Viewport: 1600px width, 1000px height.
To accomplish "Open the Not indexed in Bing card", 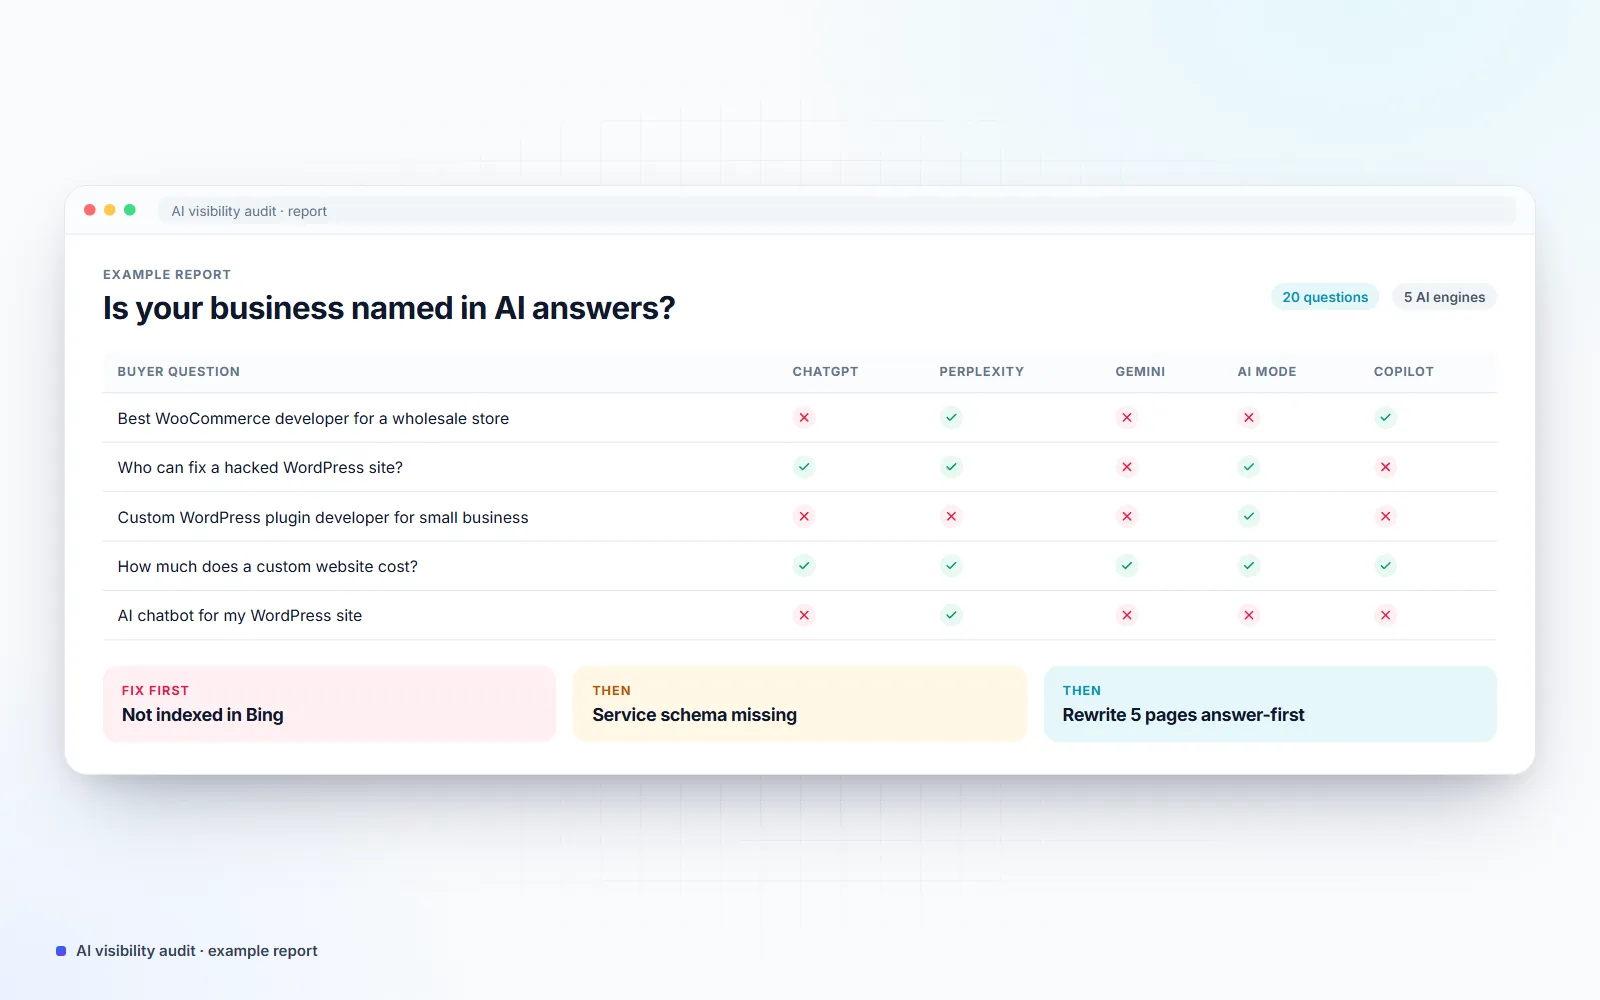I will point(329,704).
